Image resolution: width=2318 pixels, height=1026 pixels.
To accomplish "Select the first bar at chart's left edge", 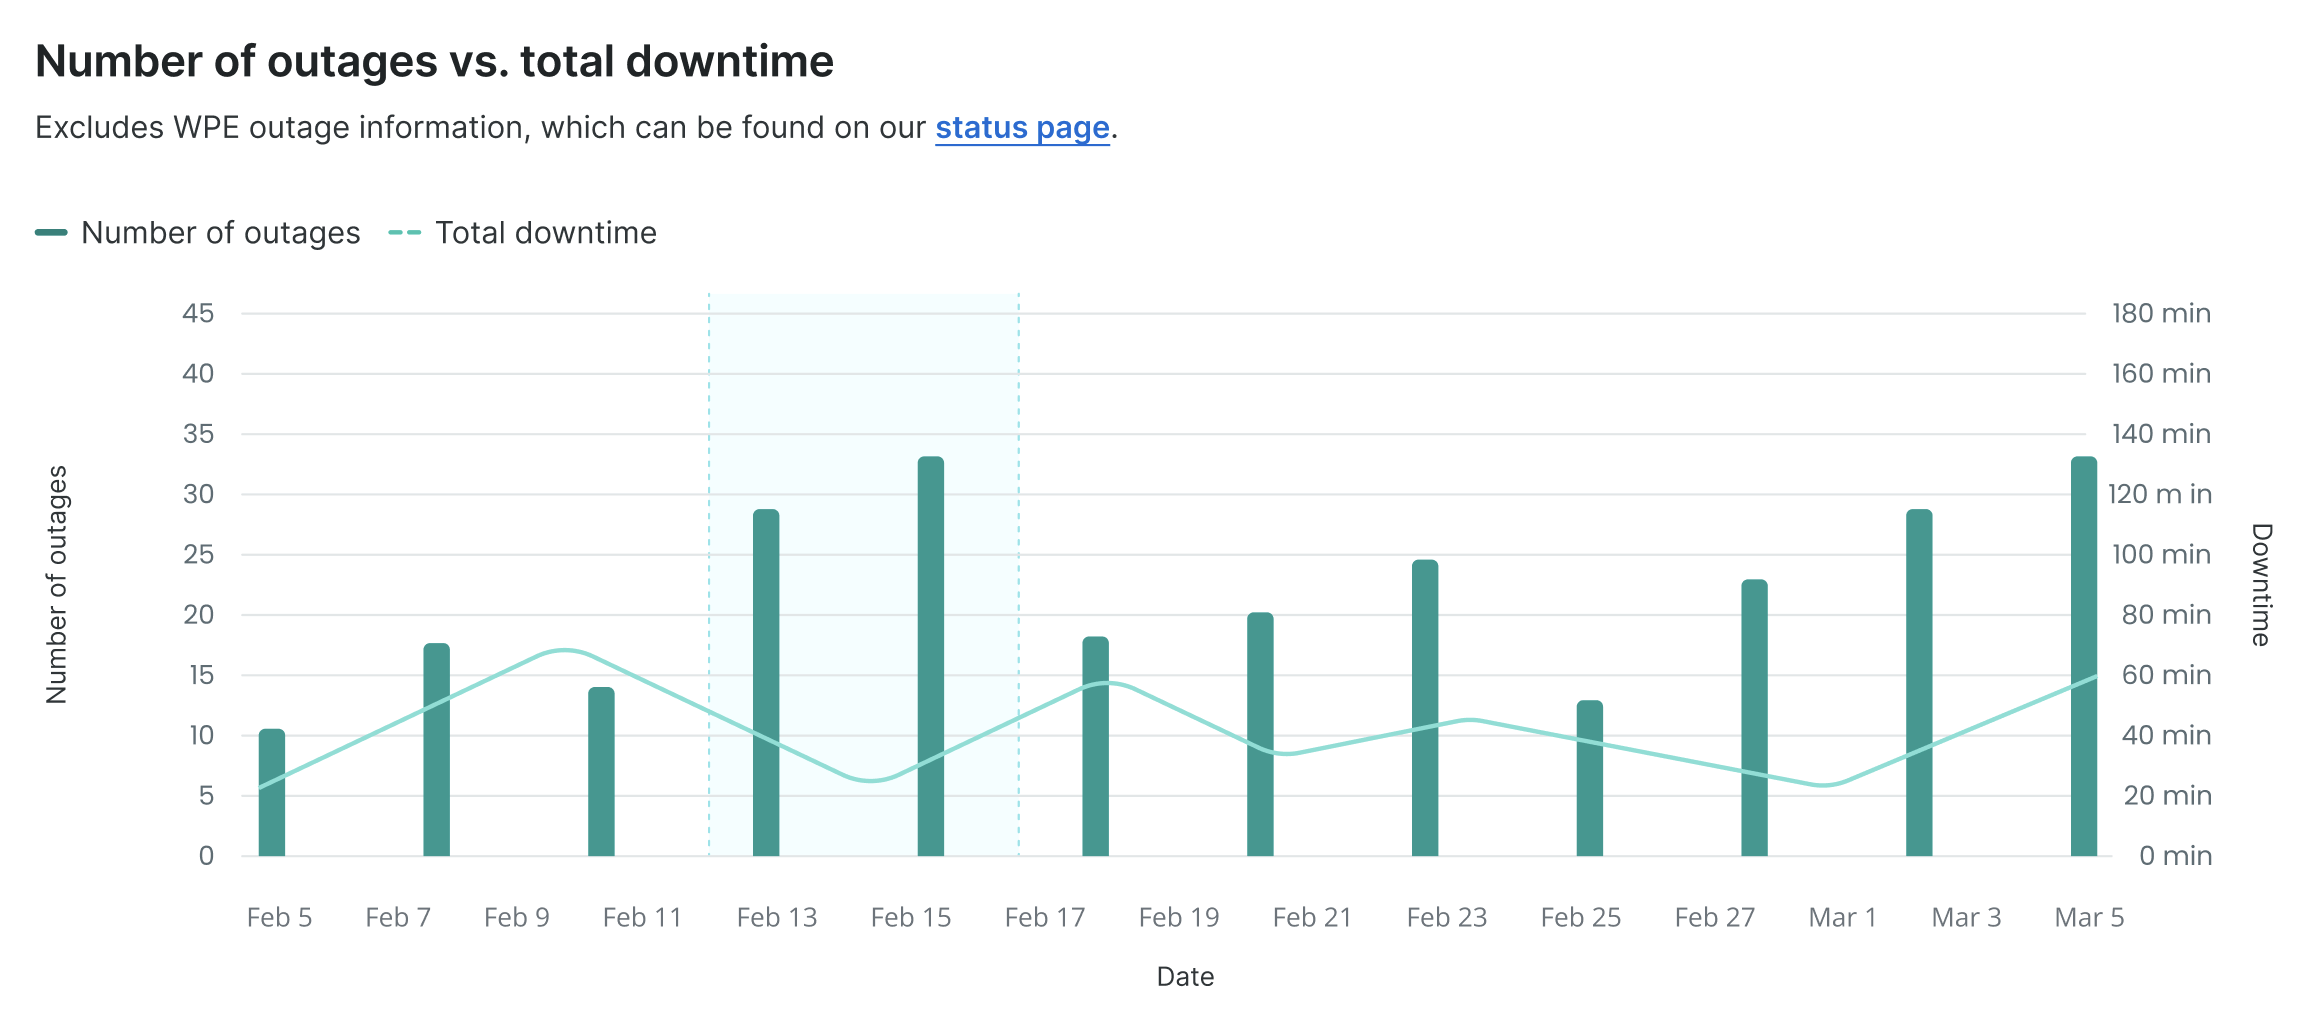I will pos(272,792).
